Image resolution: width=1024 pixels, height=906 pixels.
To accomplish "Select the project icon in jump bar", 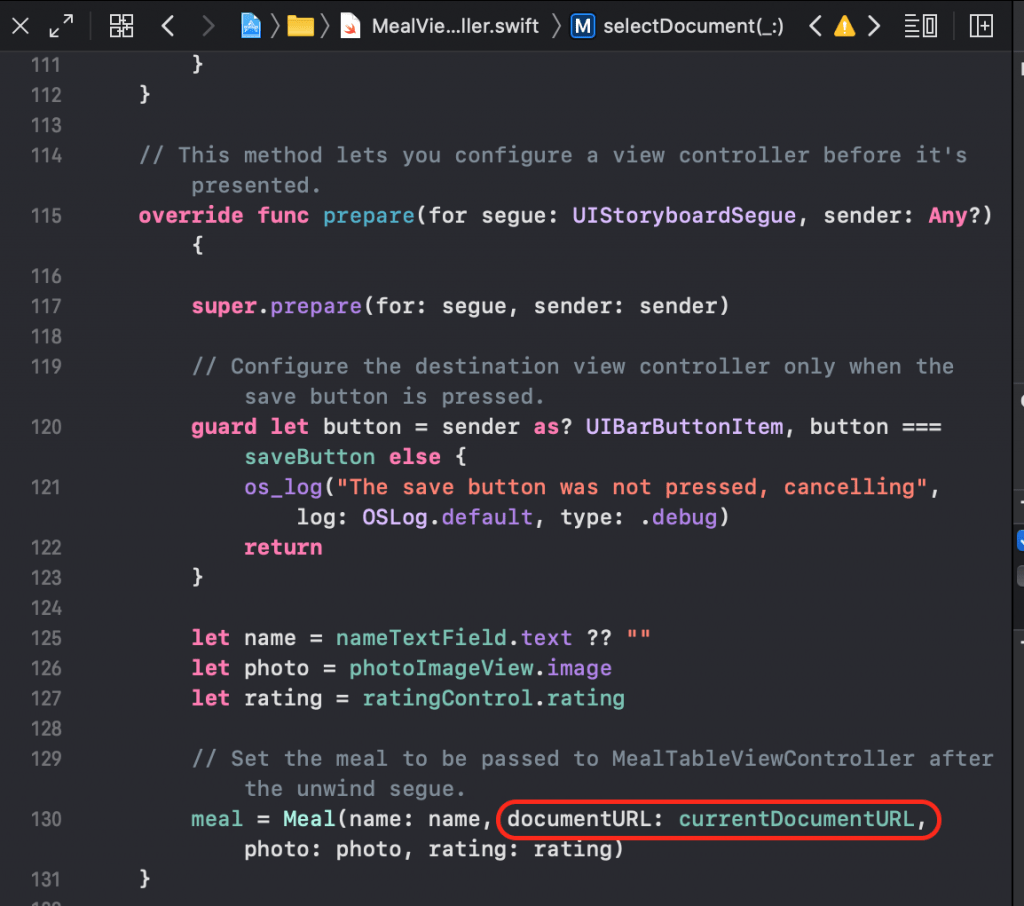I will pos(251,26).
